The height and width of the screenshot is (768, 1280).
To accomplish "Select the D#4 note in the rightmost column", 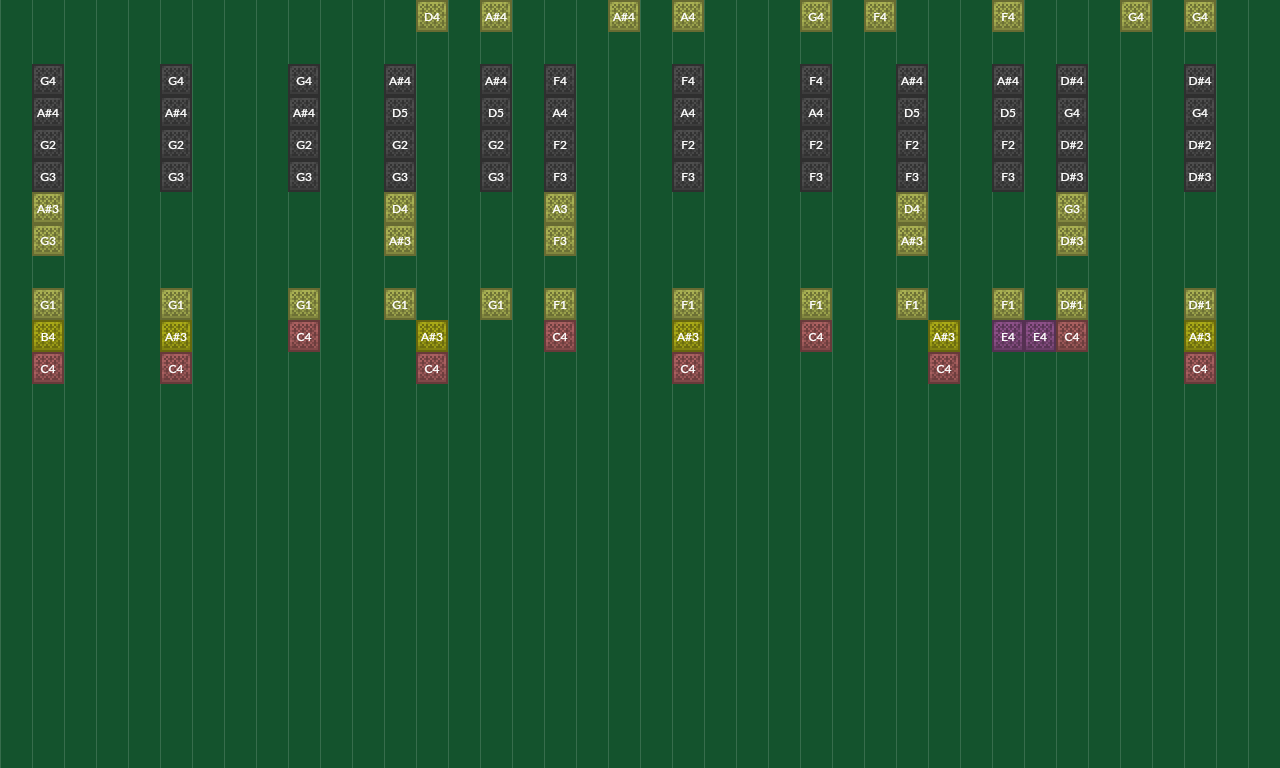I will pyautogui.click(x=1200, y=80).
